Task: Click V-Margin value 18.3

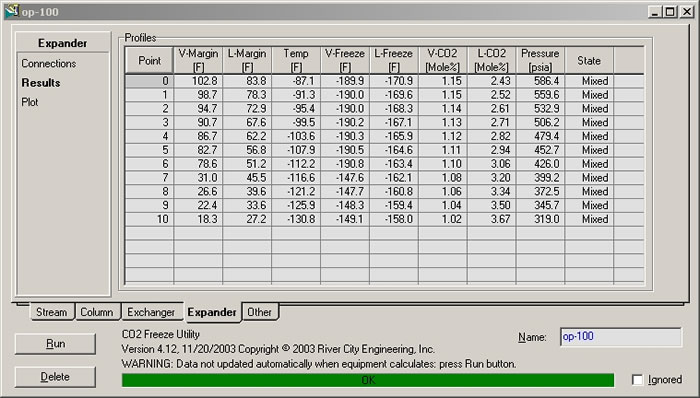Action: point(198,219)
